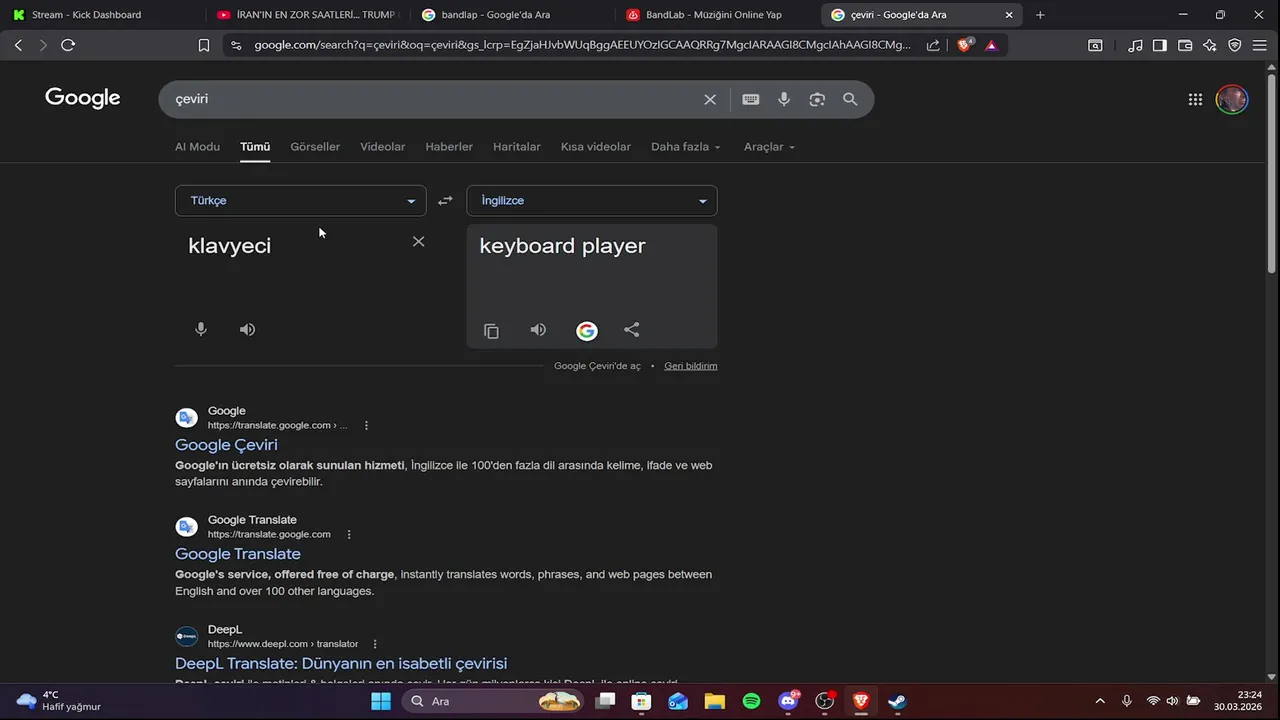The image size is (1280, 720).
Task: Start voice input in source translation box
Action: (201, 329)
